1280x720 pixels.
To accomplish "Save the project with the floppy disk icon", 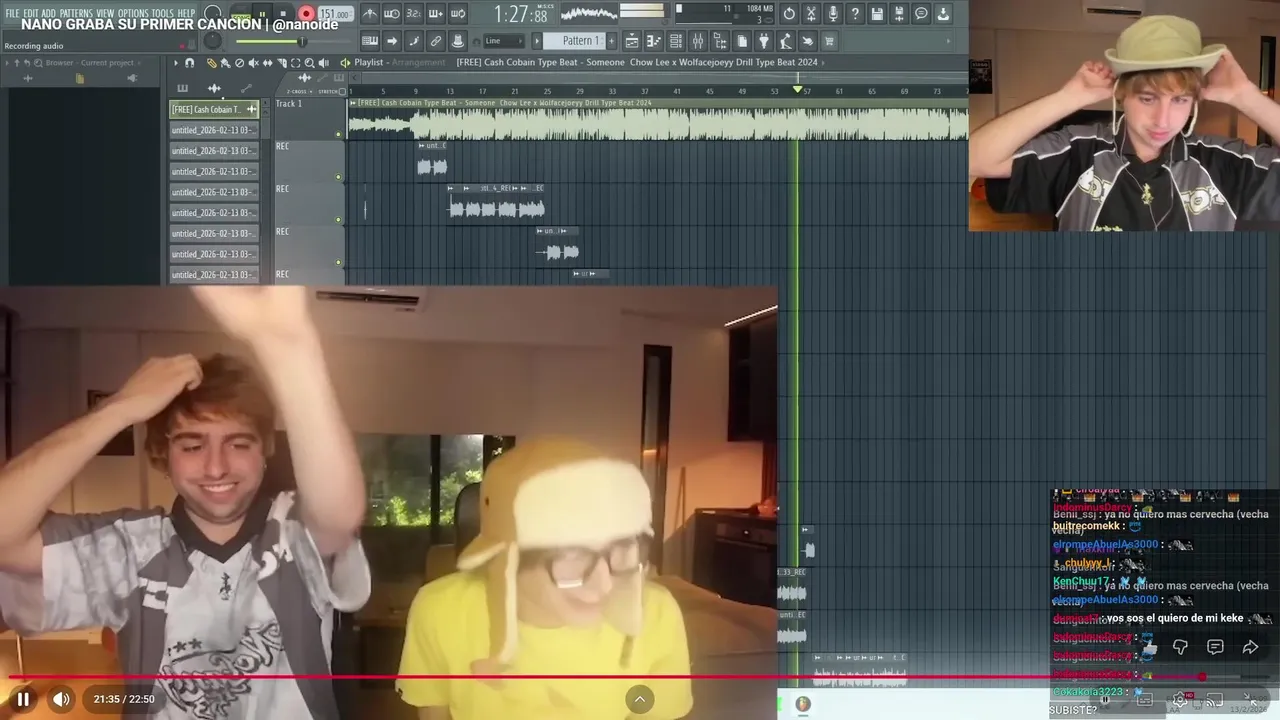I will 877,14.
